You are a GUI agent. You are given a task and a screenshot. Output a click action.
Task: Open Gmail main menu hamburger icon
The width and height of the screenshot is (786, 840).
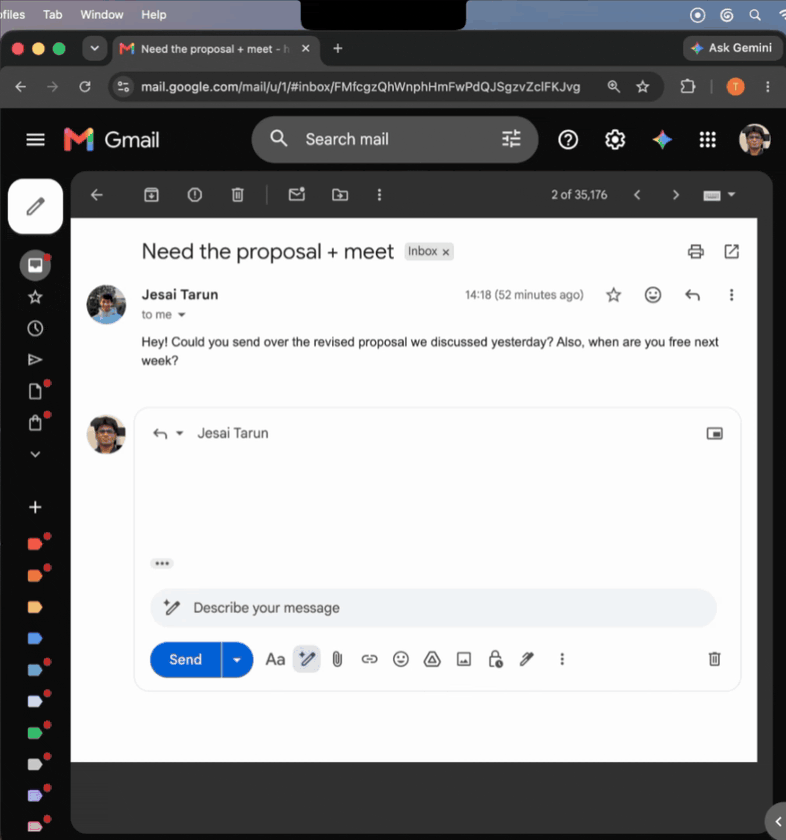click(x=35, y=140)
